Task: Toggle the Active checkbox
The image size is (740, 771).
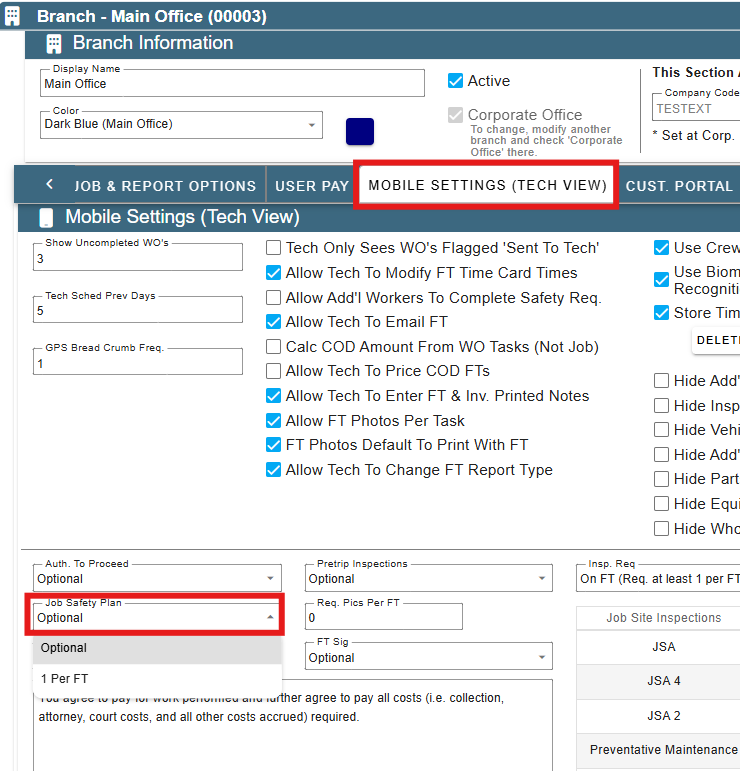Action: tap(455, 81)
